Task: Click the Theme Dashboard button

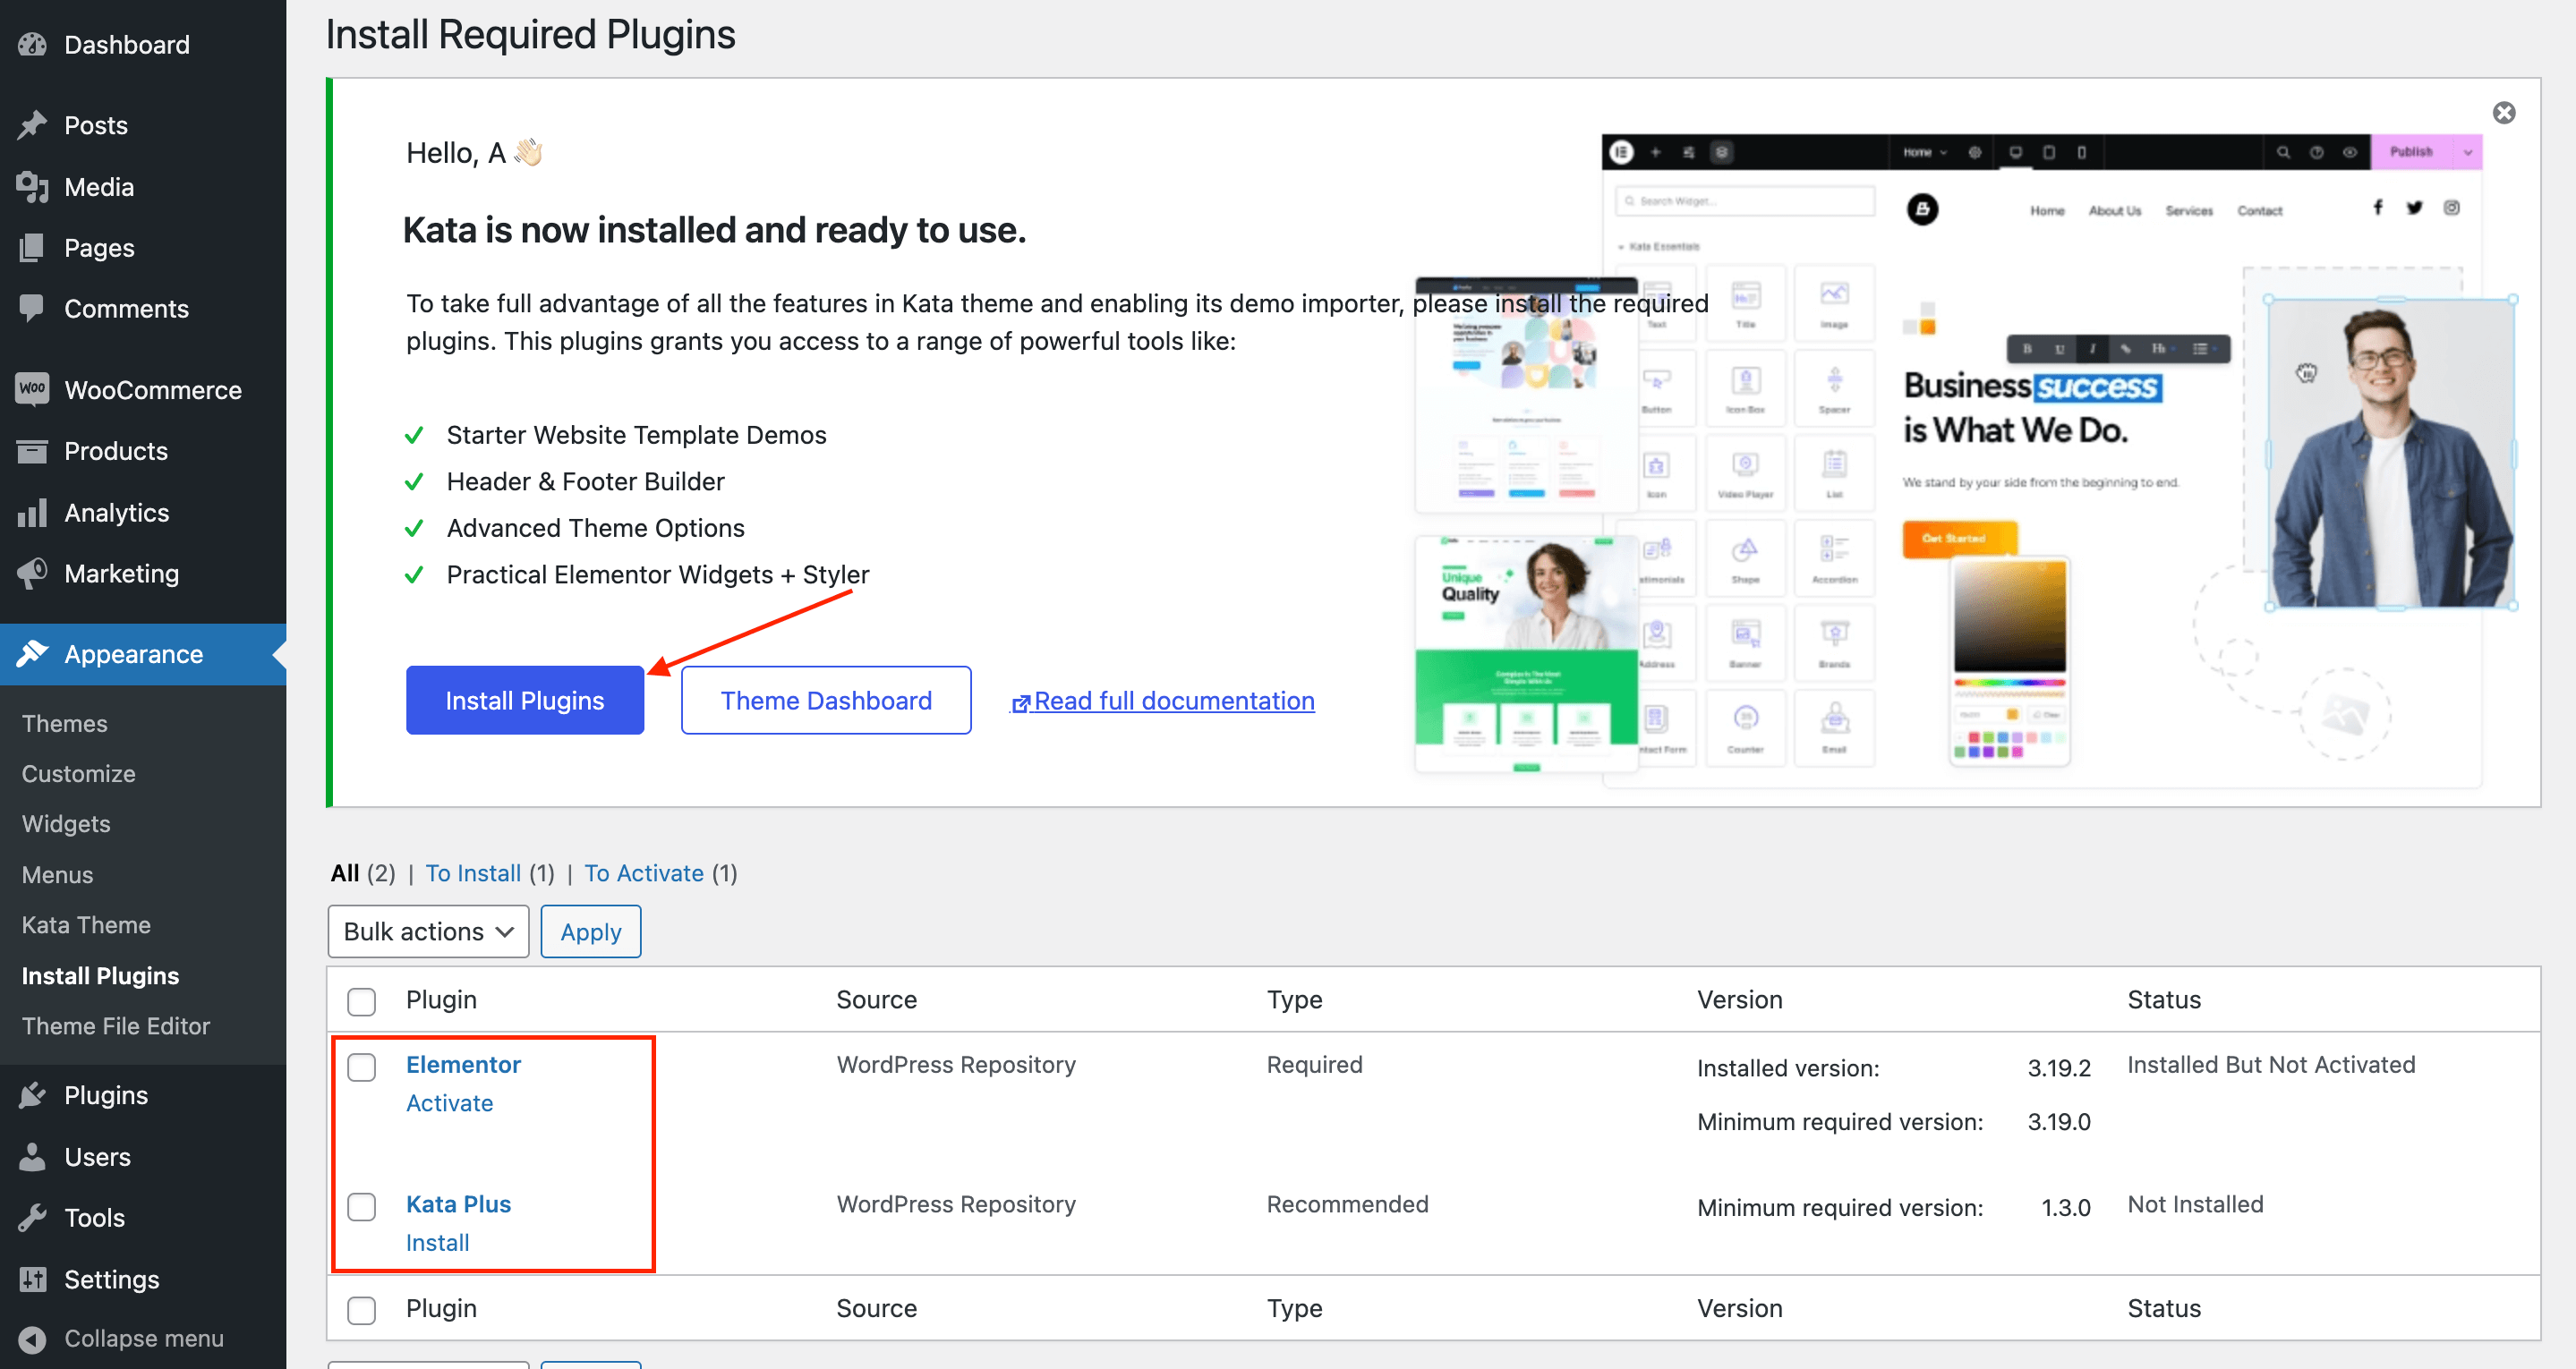Action: pos(825,701)
